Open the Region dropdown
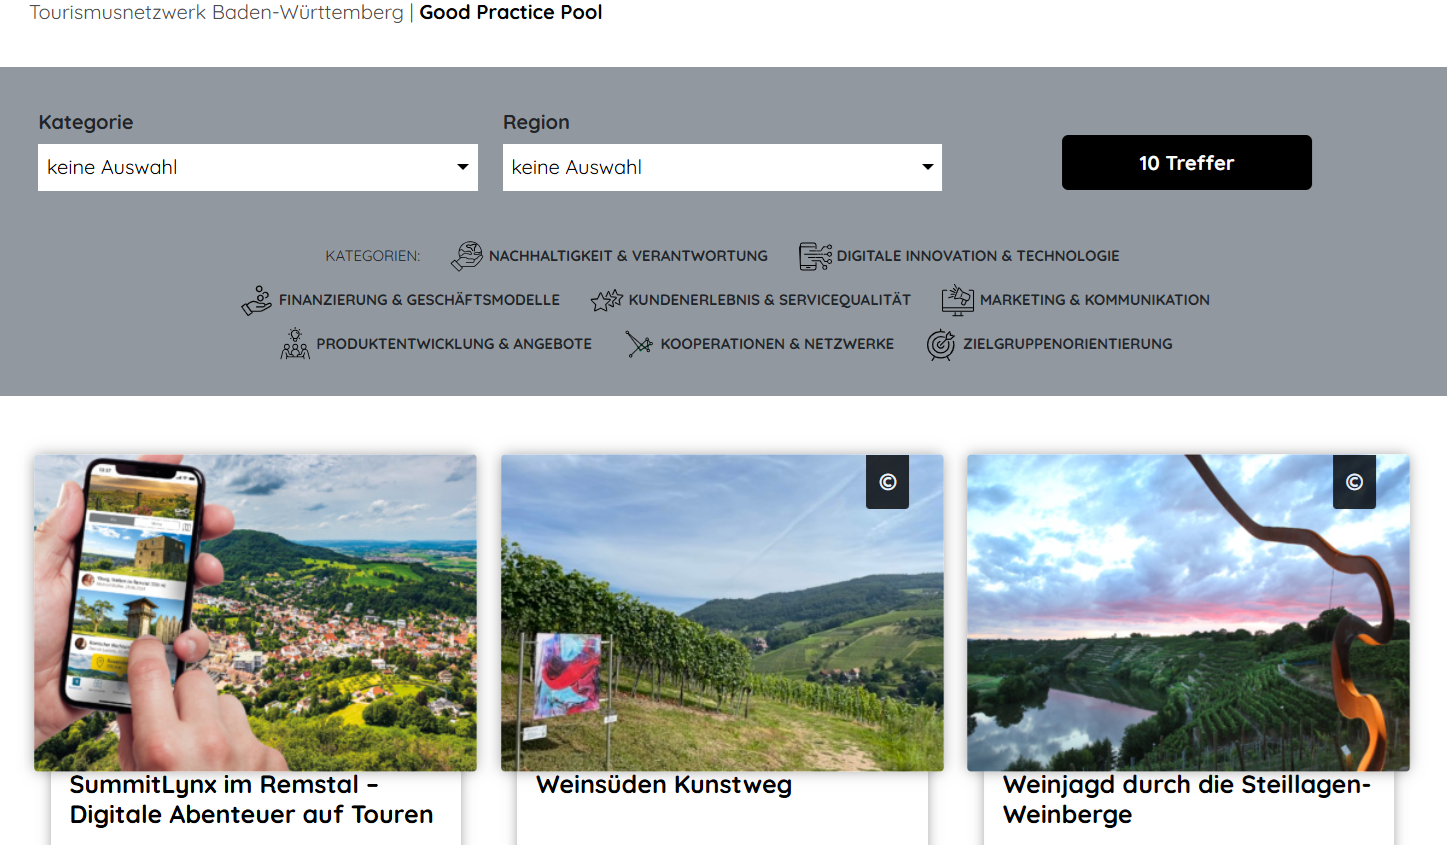1447x845 pixels. pyautogui.click(x=721, y=167)
